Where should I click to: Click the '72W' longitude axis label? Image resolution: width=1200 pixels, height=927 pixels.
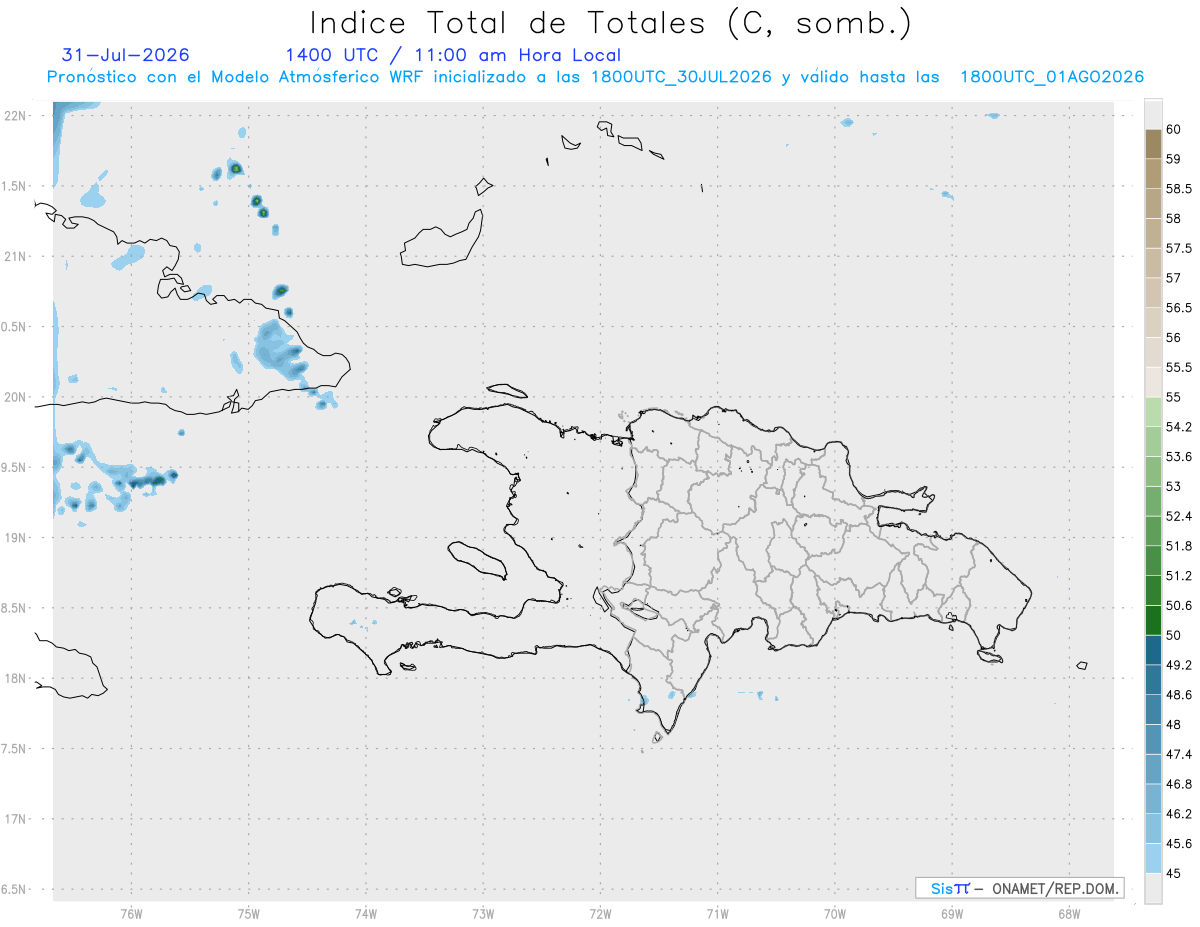[600, 913]
